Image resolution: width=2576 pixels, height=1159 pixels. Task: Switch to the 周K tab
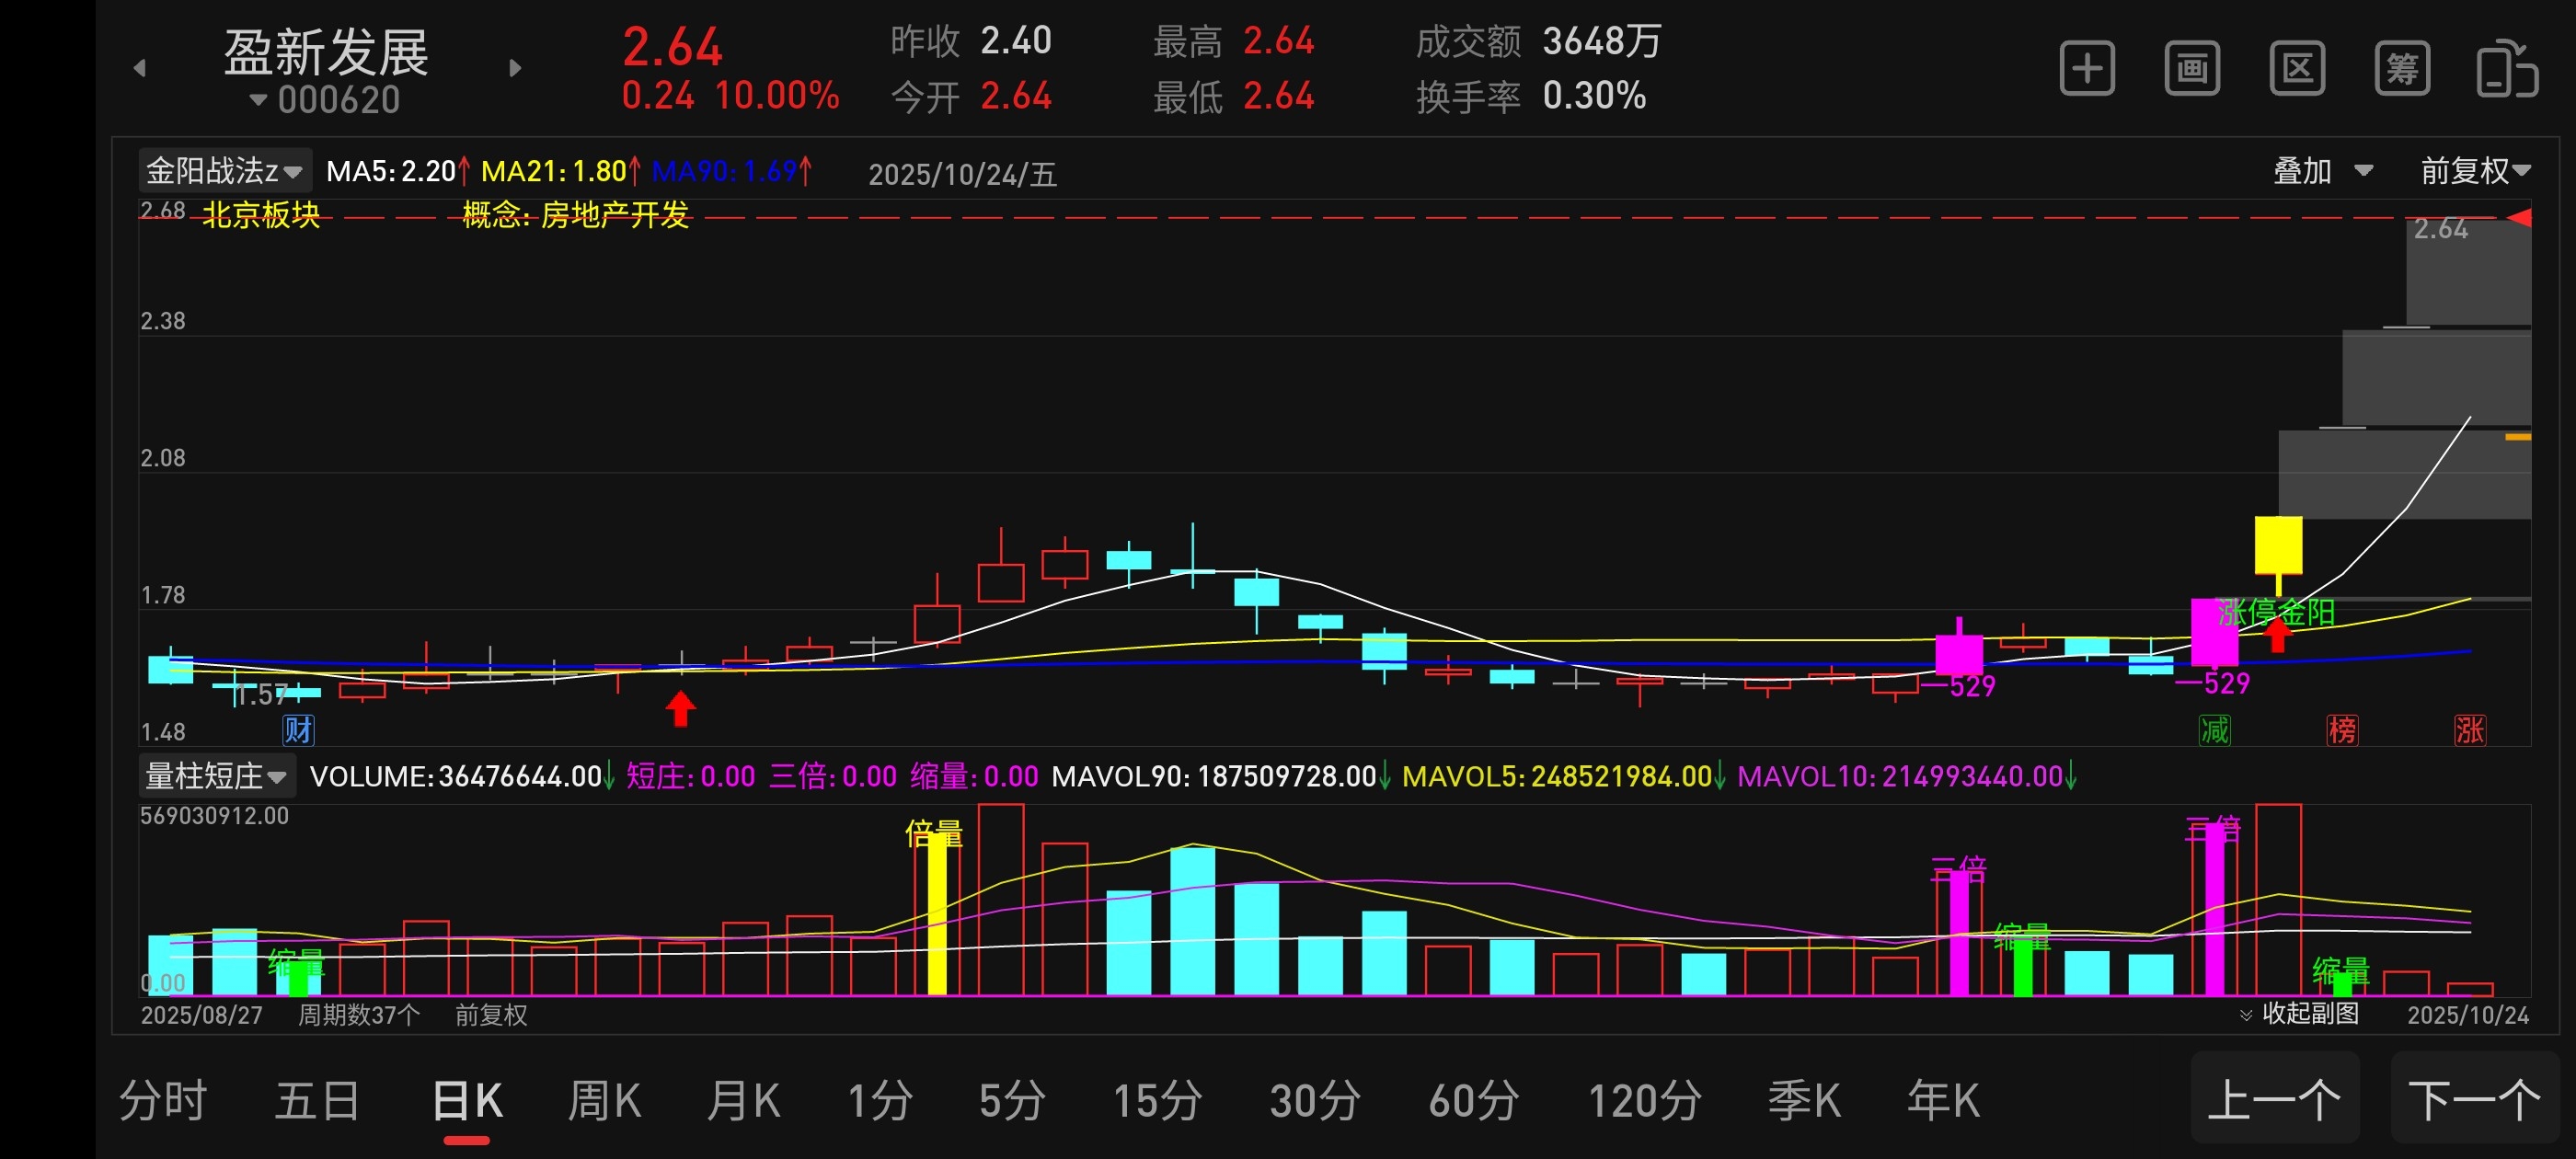(604, 1101)
